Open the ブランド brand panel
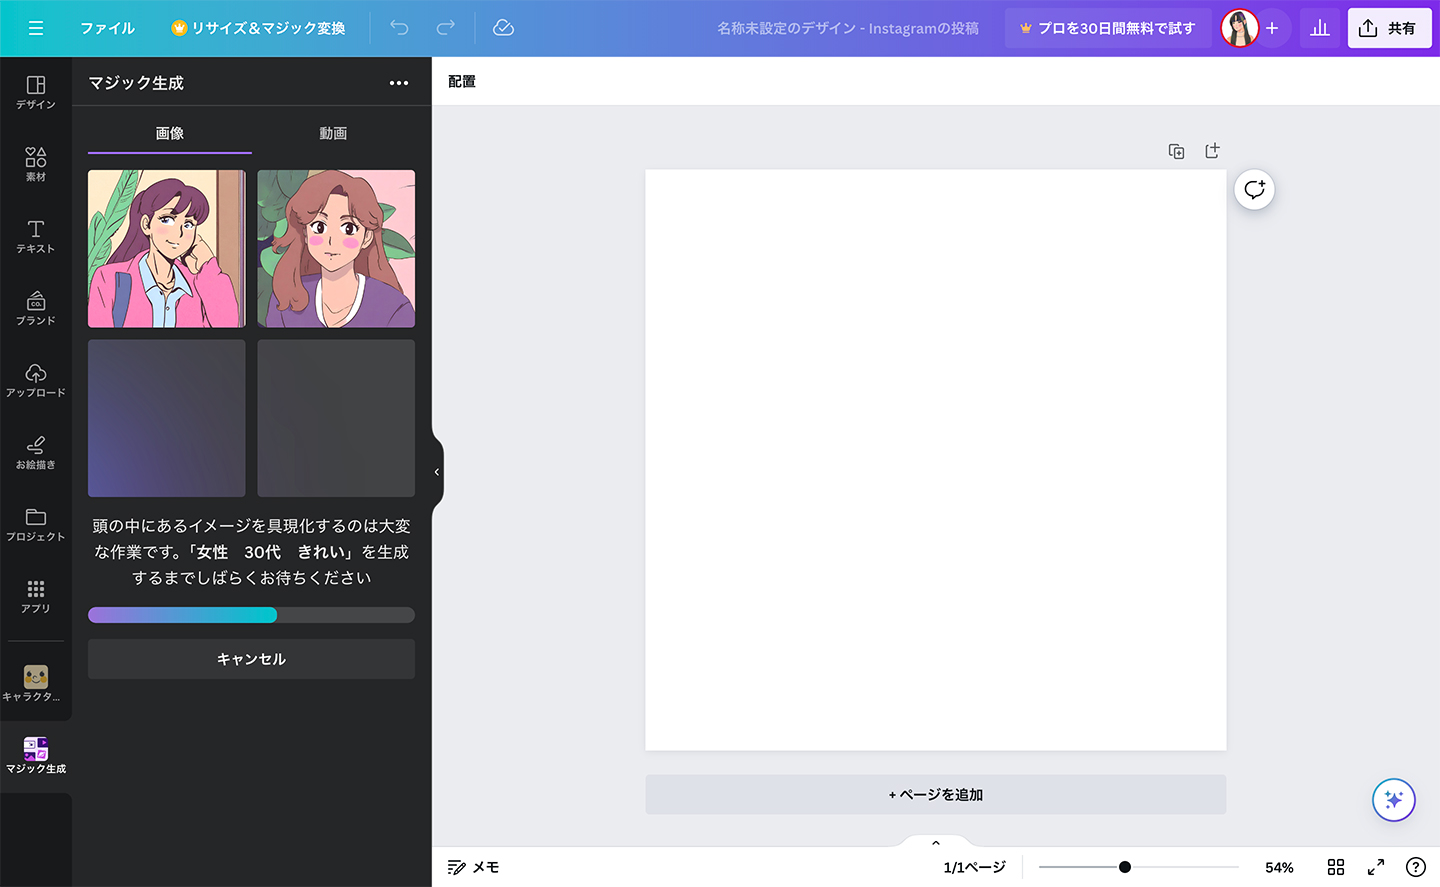 pos(36,308)
